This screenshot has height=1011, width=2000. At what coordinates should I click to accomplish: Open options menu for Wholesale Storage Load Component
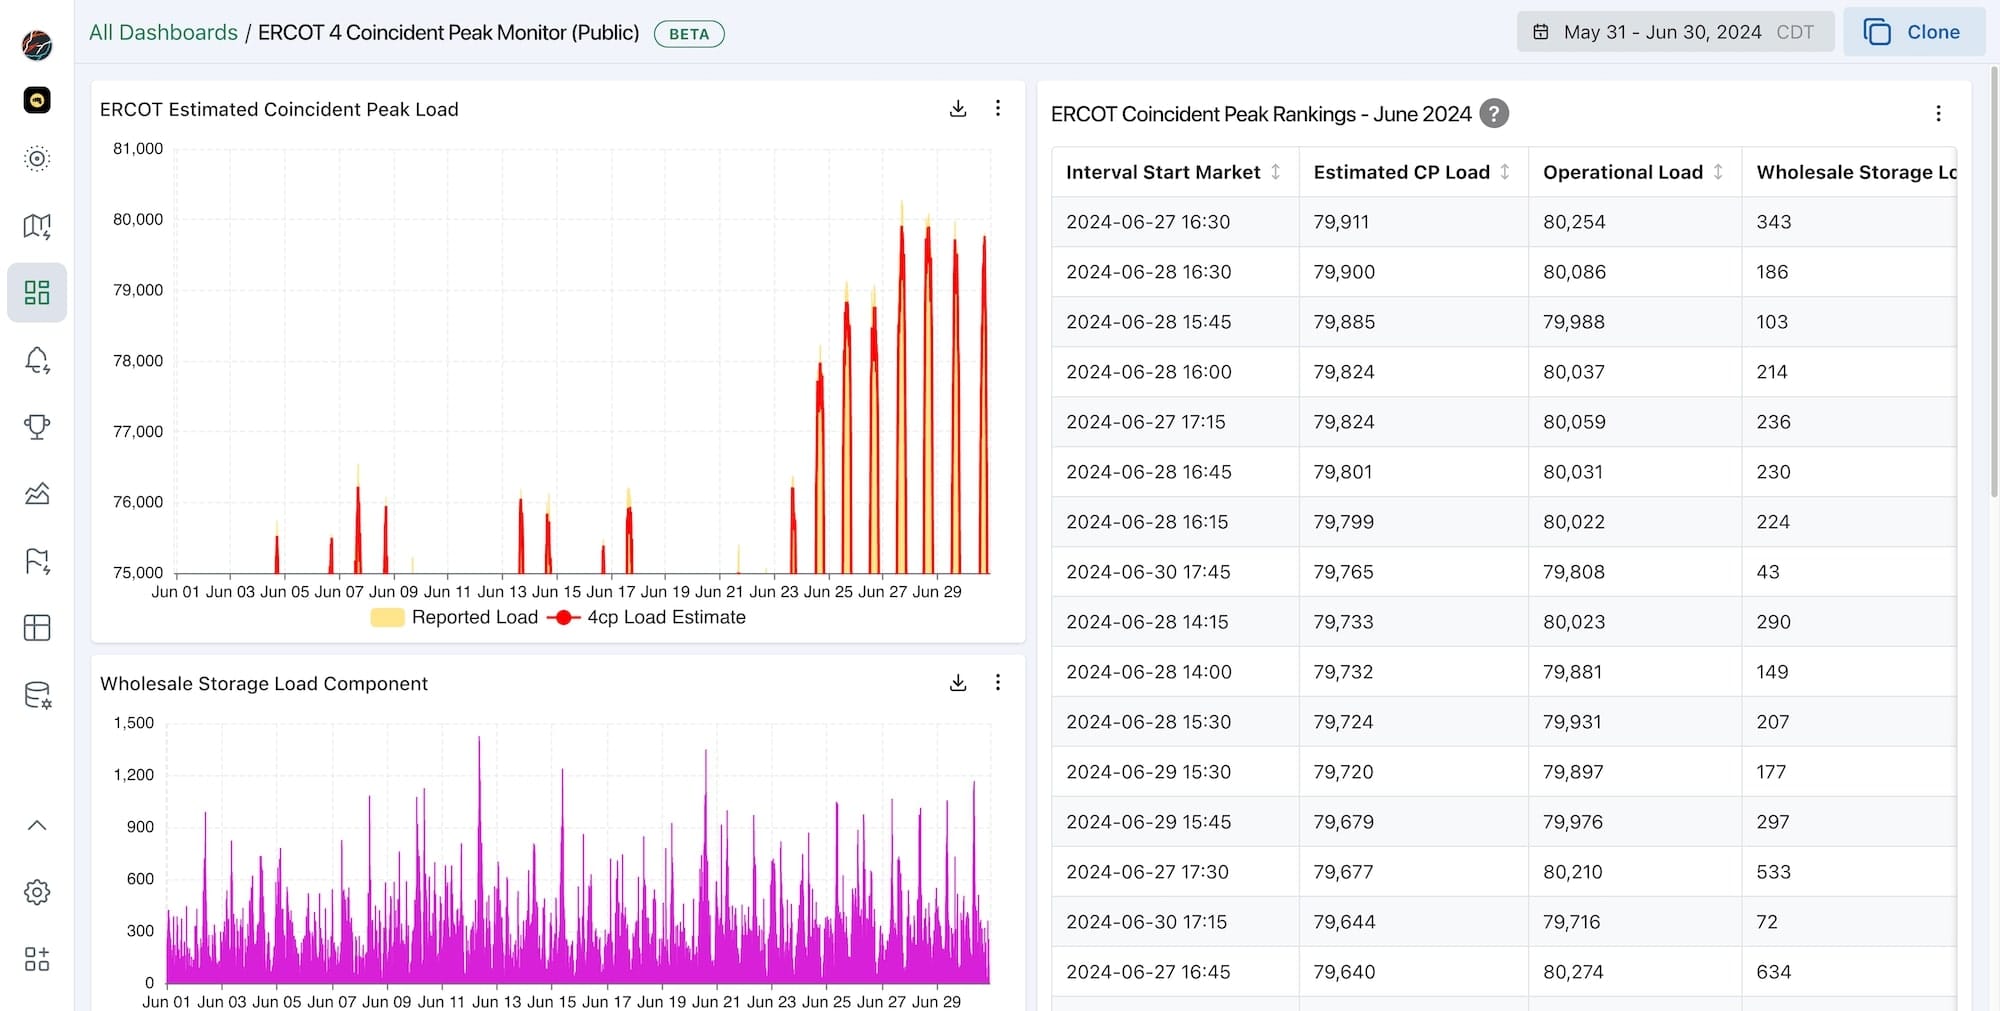click(998, 682)
